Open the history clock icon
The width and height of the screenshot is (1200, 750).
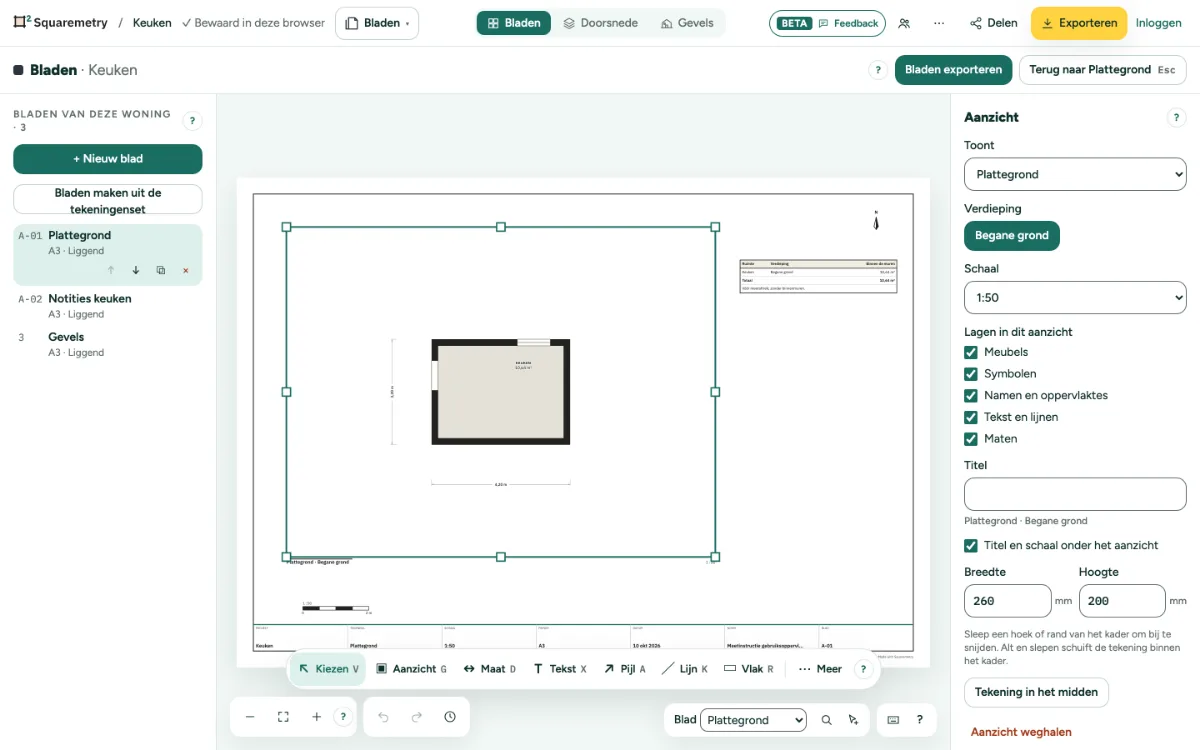tap(450, 717)
